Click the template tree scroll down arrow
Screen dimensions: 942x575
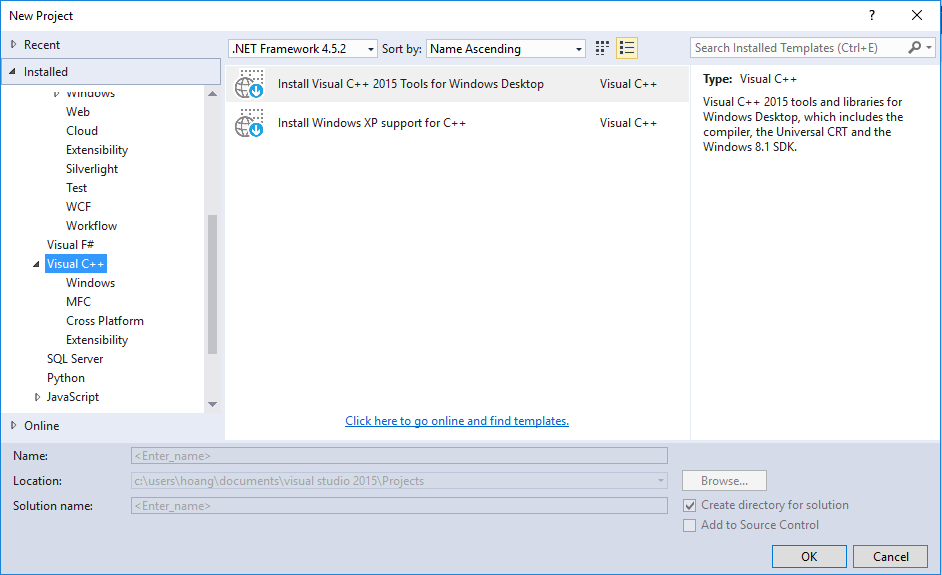click(x=212, y=404)
